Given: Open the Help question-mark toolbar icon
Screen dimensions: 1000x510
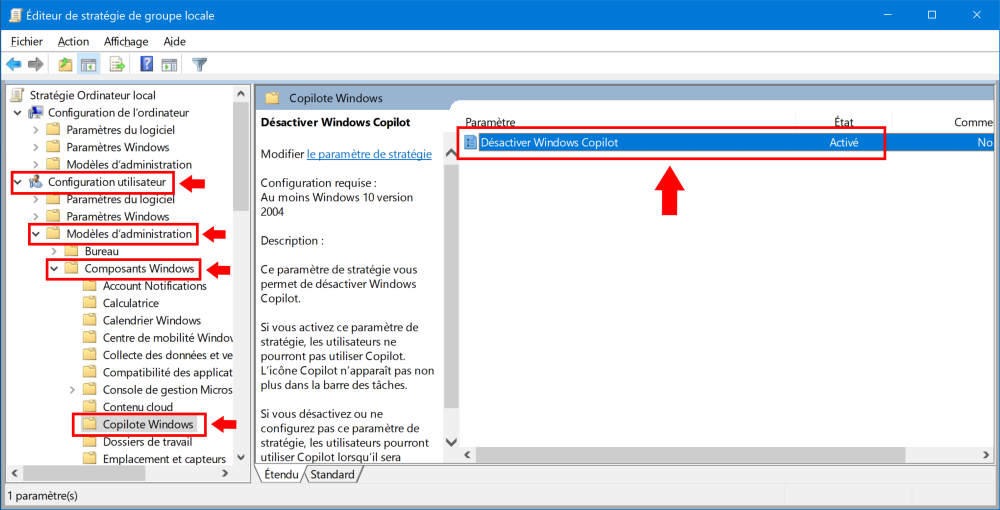Looking at the screenshot, I should point(147,64).
